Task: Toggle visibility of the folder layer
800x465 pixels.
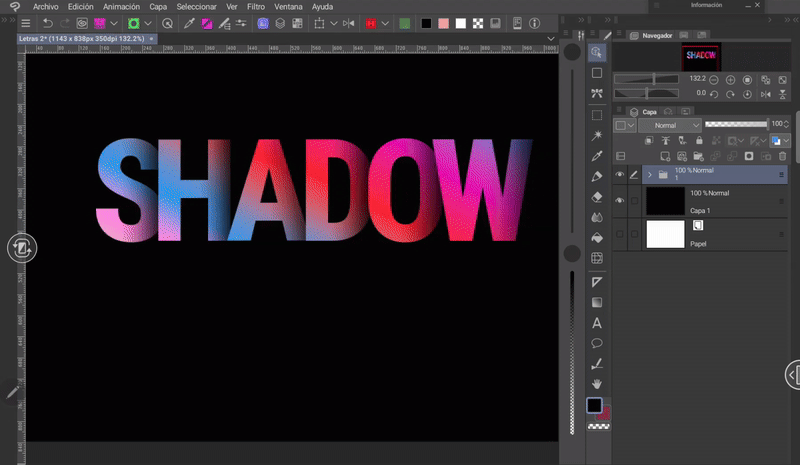Action: (x=620, y=175)
